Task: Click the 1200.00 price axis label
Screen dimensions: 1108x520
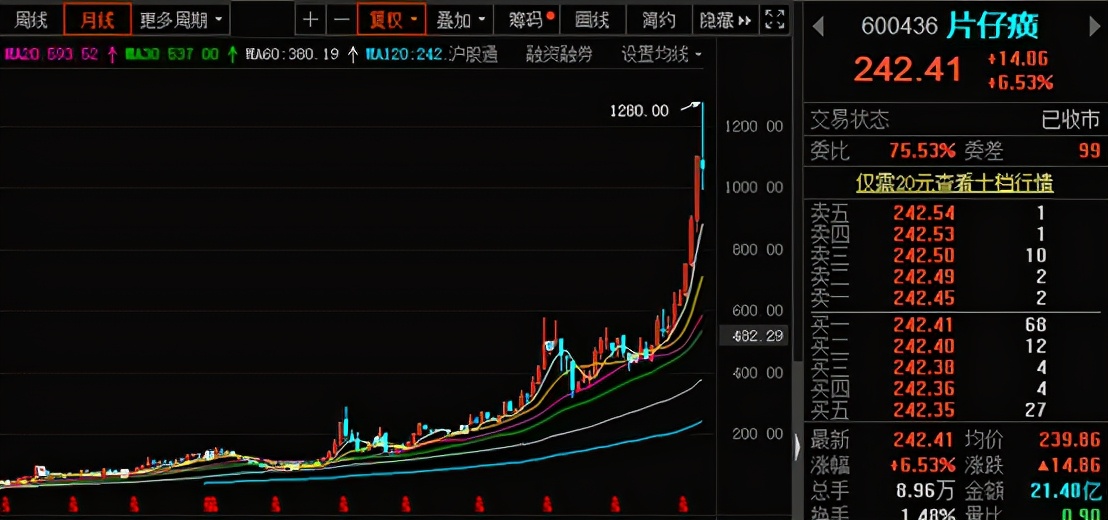Action: [x=755, y=126]
